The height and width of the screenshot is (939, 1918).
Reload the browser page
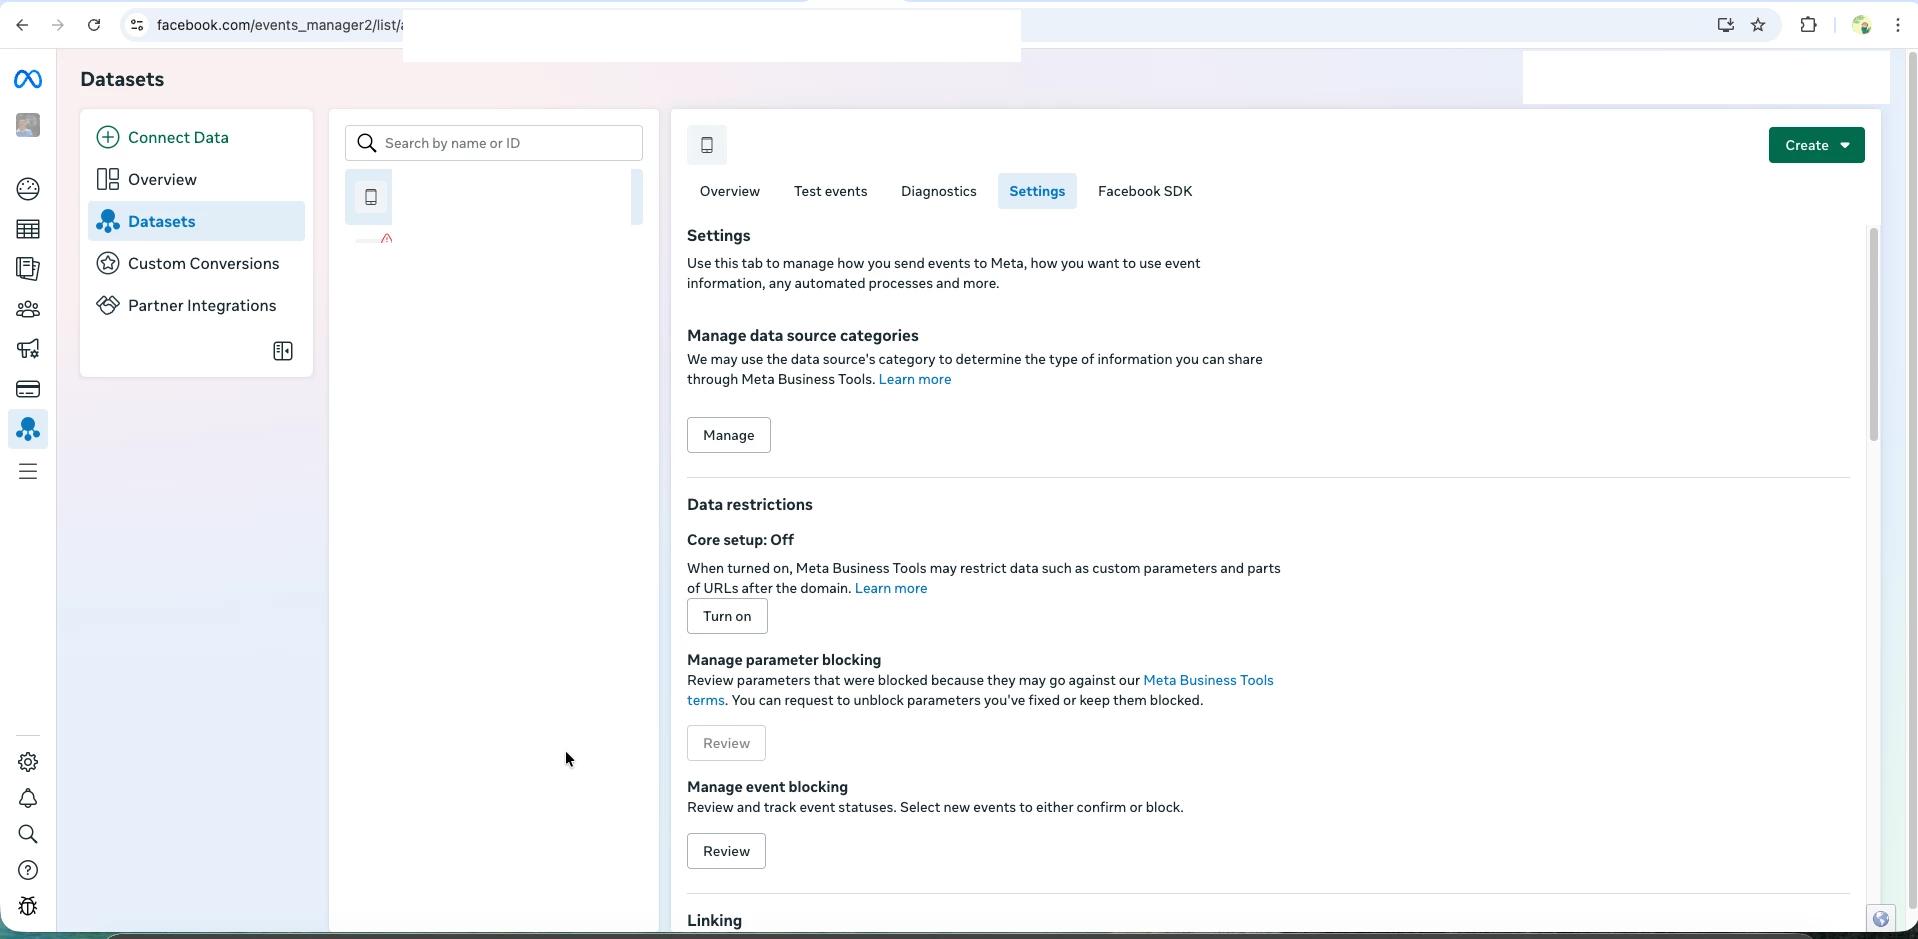pyautogui.click(x=94, y=25)
